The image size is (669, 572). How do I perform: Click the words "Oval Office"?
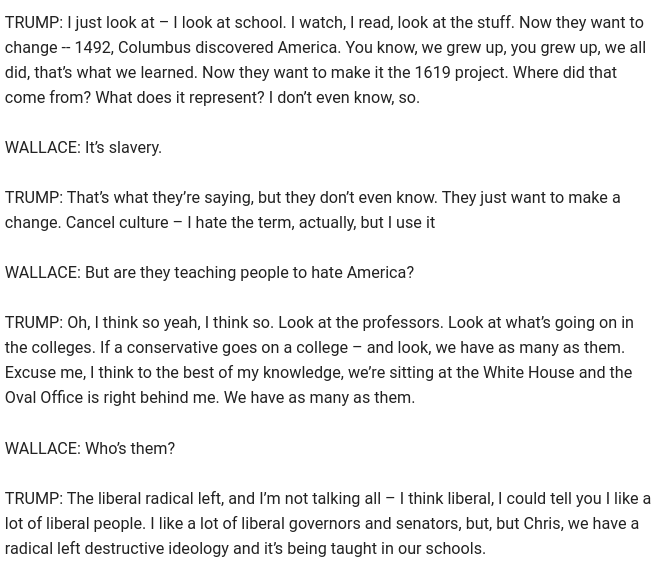pyautogui.click(x=43, y=397)
